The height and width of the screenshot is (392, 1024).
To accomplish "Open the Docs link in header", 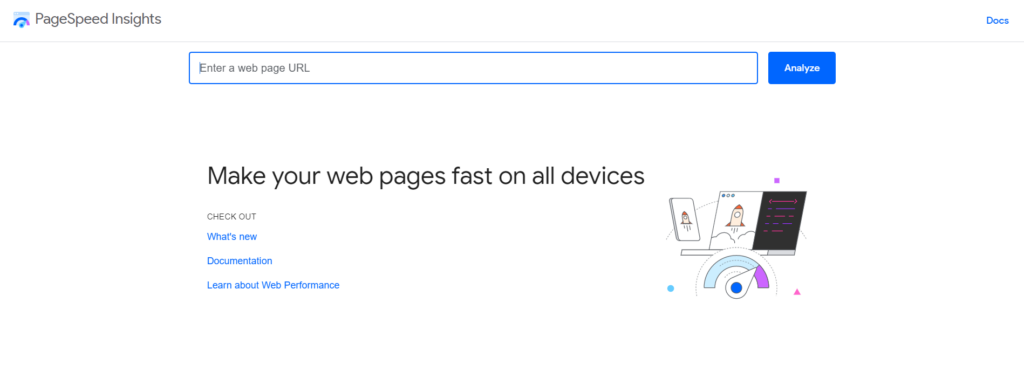I will tap(997, 20).
